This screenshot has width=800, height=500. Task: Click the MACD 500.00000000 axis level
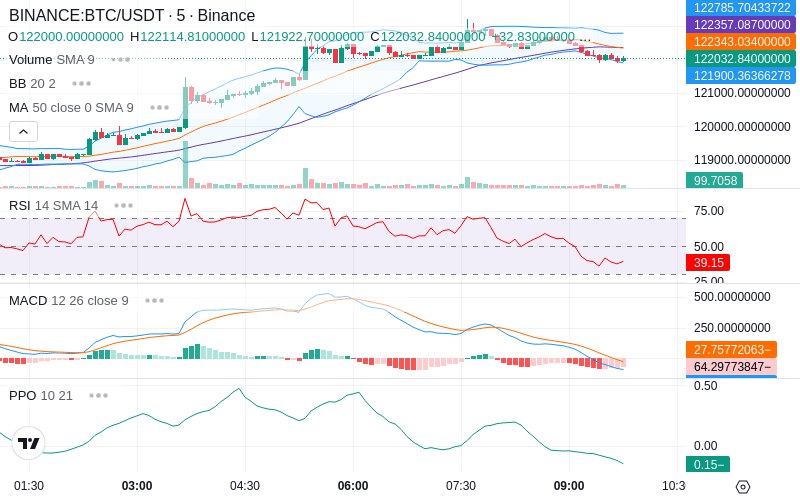click(732, 297)
